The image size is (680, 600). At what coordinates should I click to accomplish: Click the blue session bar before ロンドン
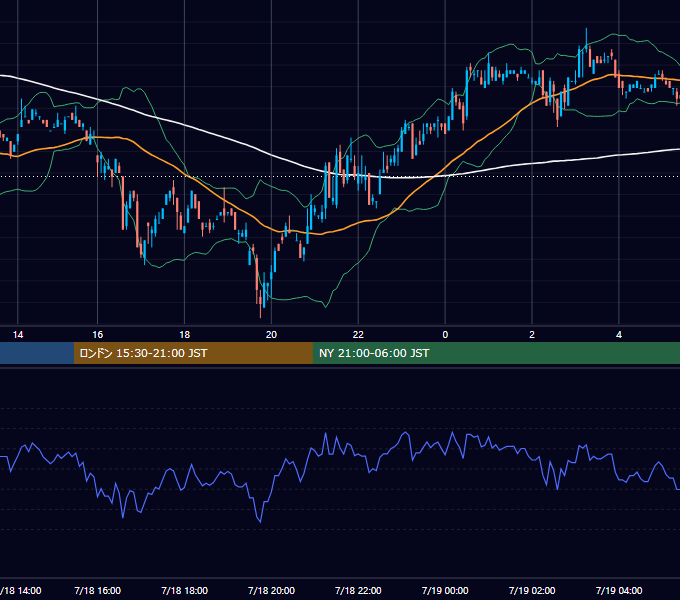pyautogui.click(x=37, y=353)
